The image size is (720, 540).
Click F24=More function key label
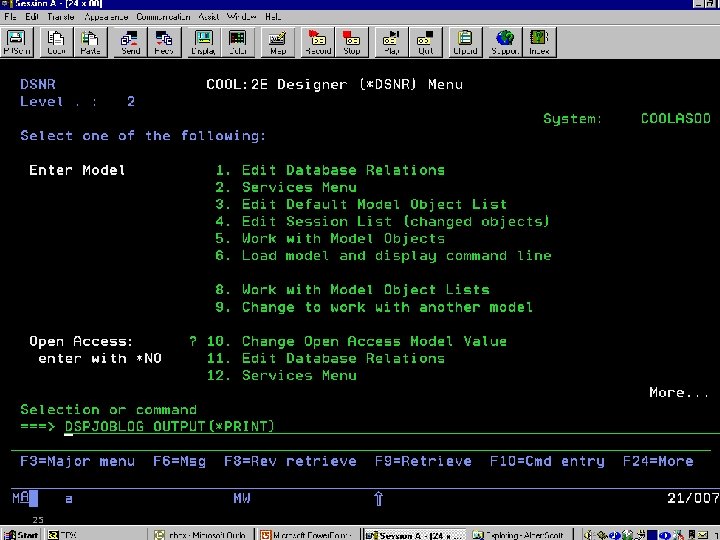658,461
